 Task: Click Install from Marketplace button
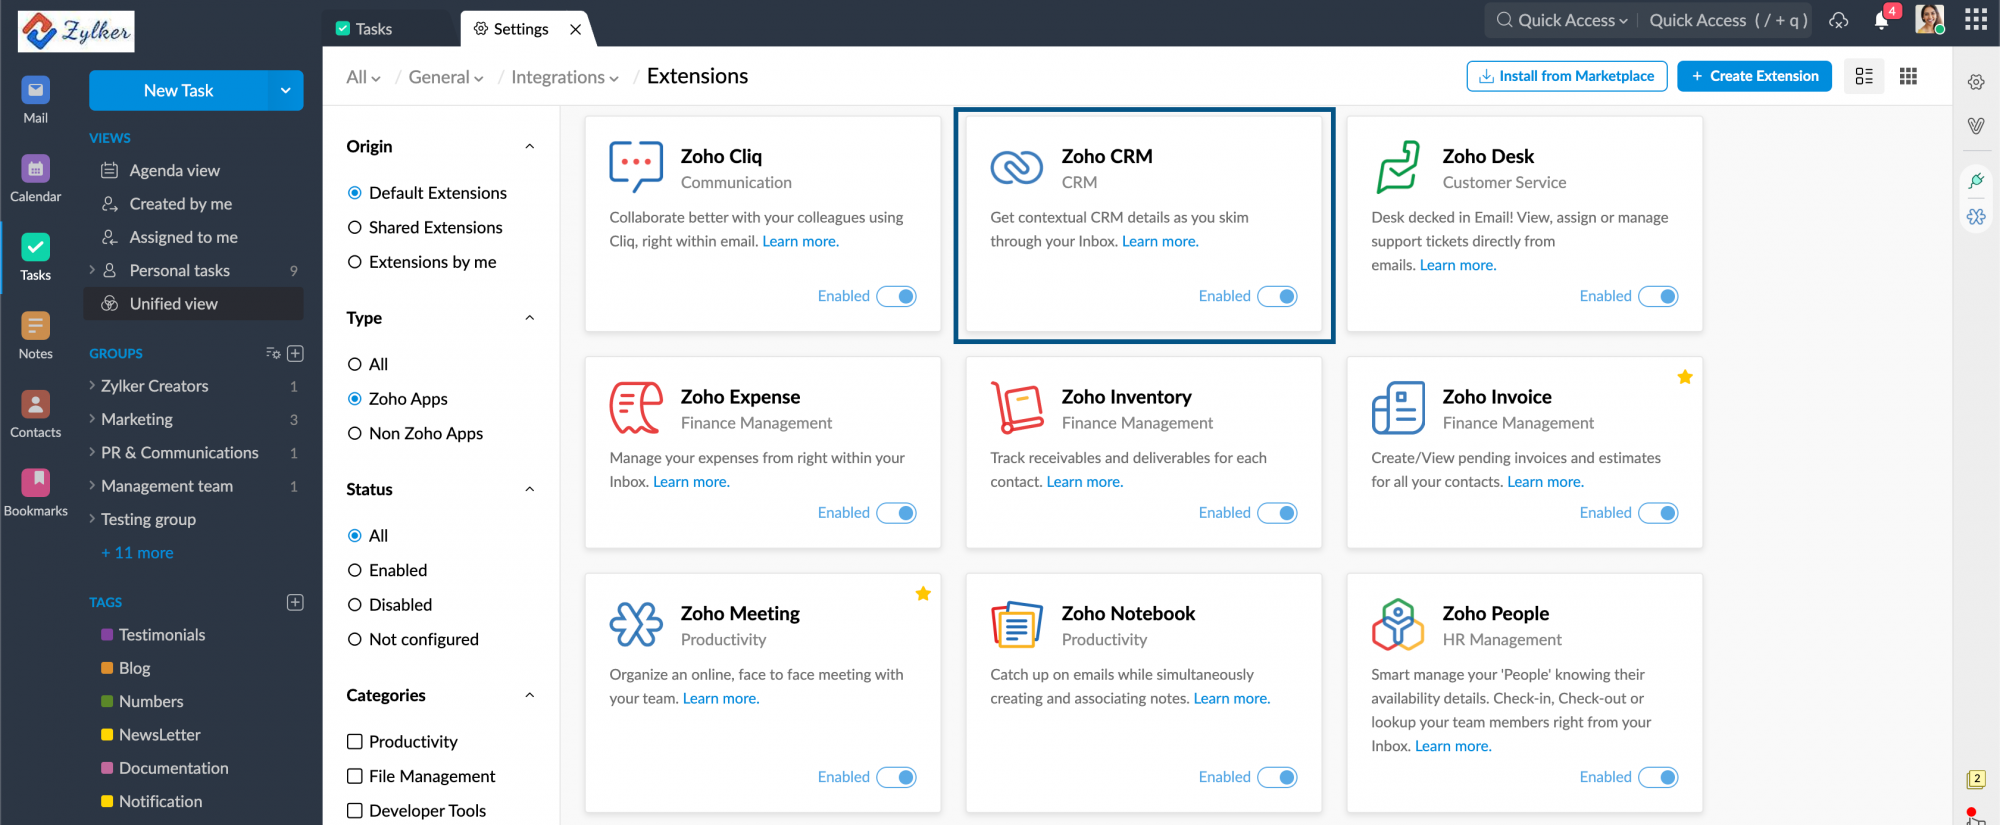click(1566, 76)
